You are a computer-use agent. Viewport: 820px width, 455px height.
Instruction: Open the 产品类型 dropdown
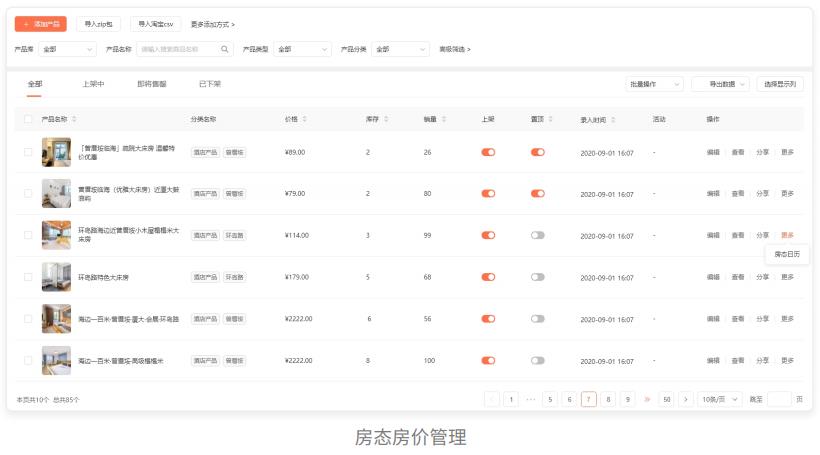tap(302, 49)
